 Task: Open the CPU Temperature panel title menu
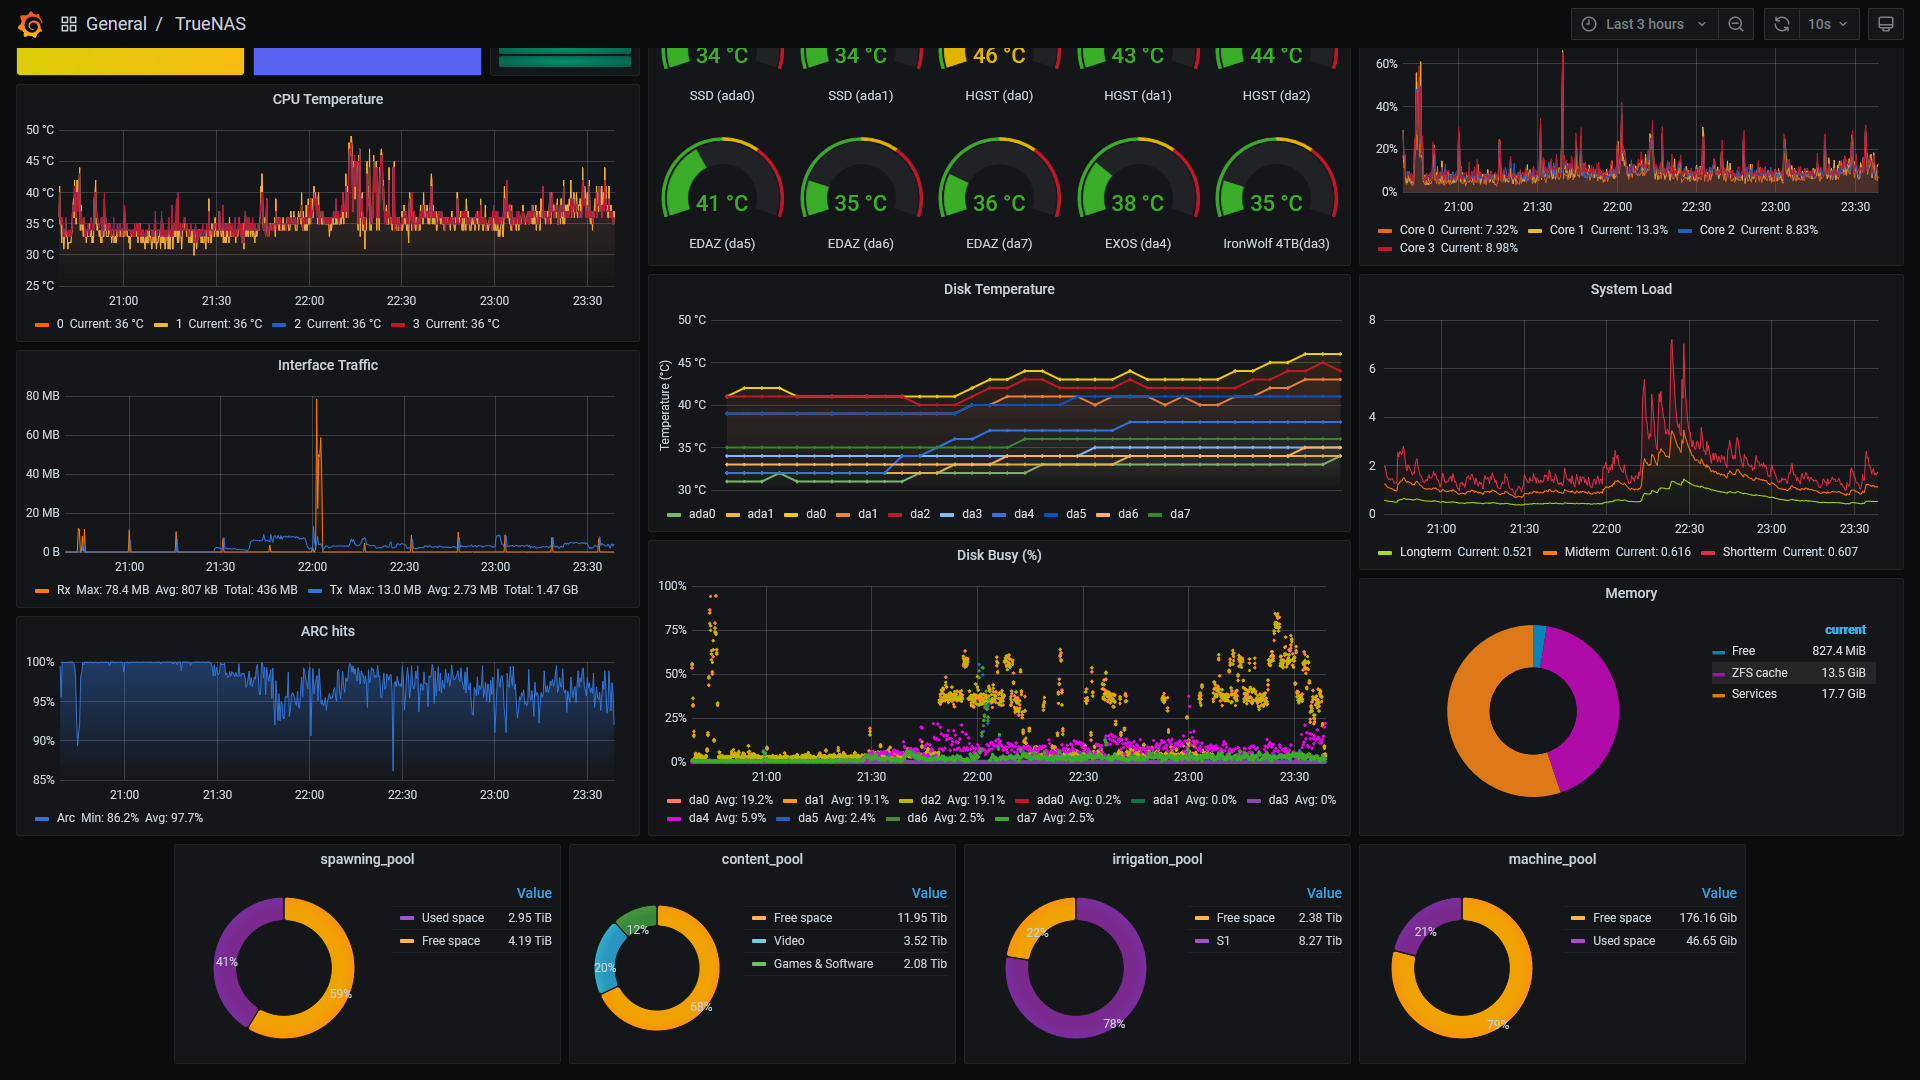coord(328,99)
